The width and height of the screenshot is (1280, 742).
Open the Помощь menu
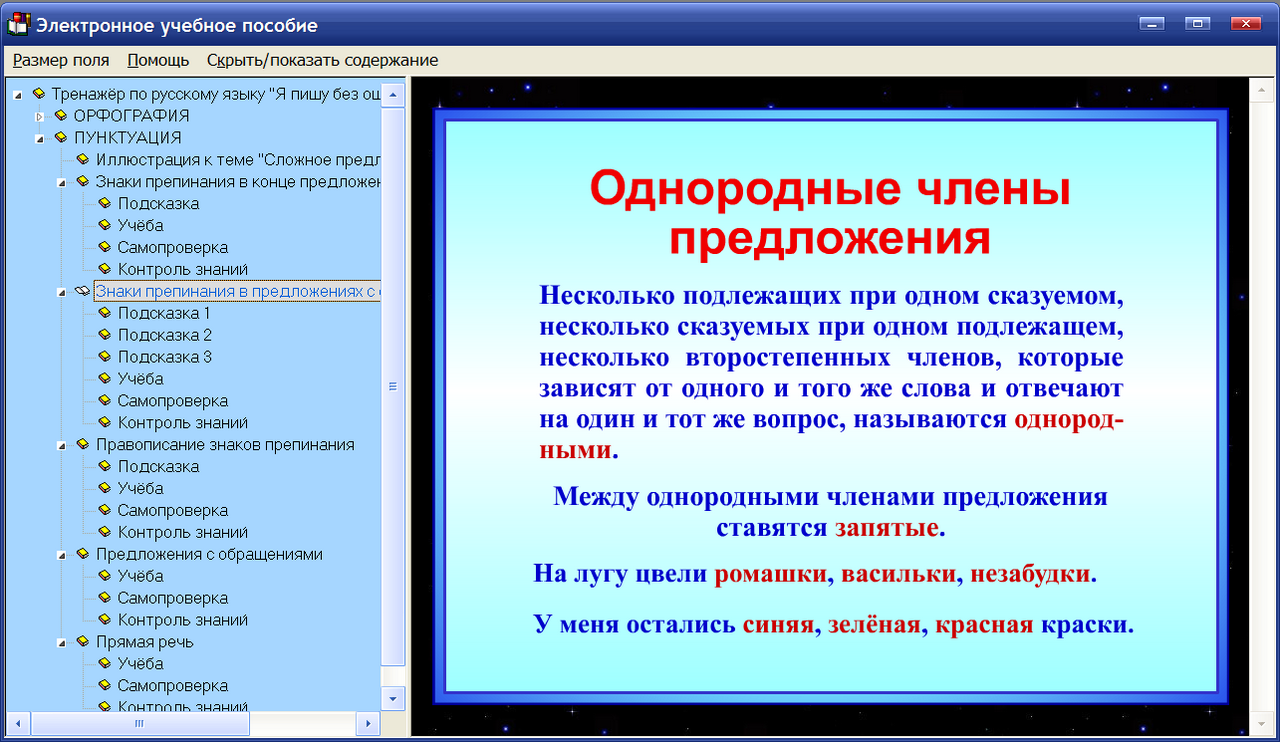156,60
